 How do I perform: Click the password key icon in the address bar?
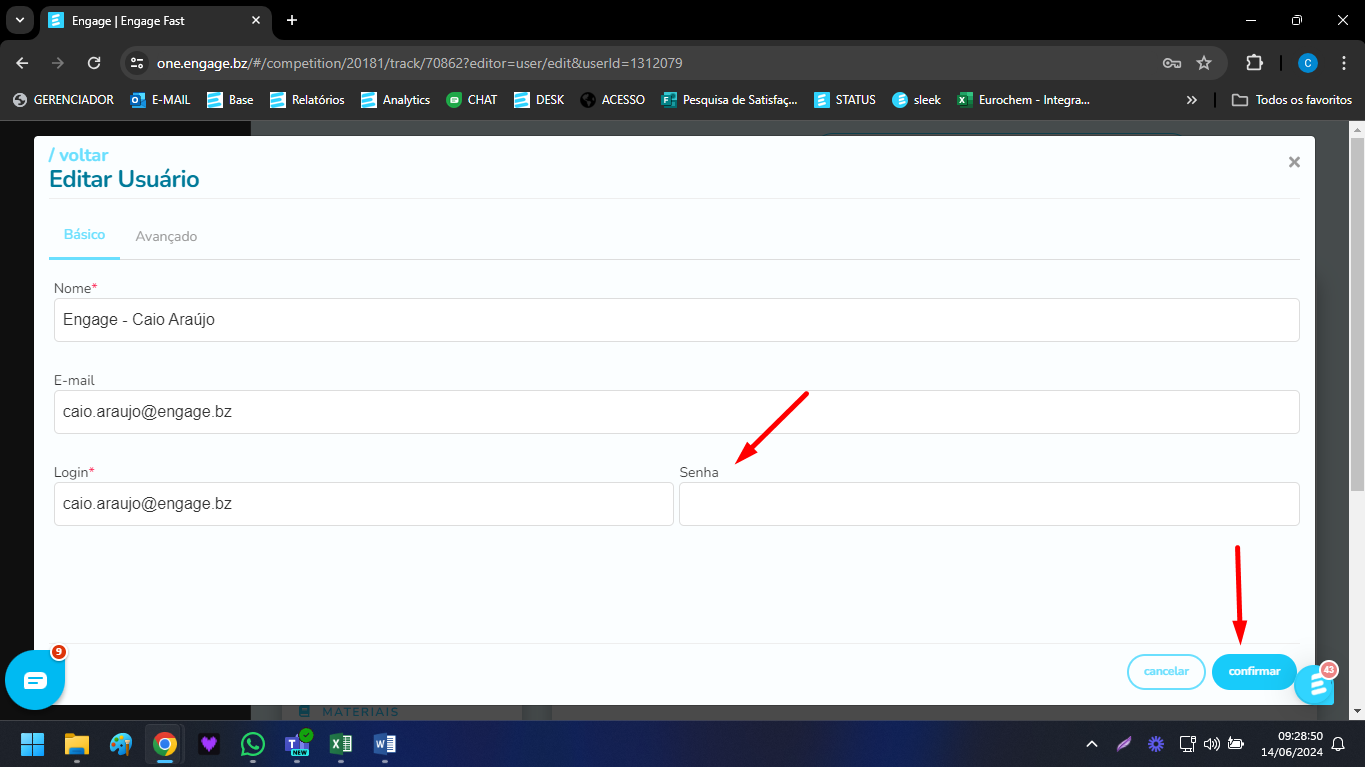[x=1172, y=63]
